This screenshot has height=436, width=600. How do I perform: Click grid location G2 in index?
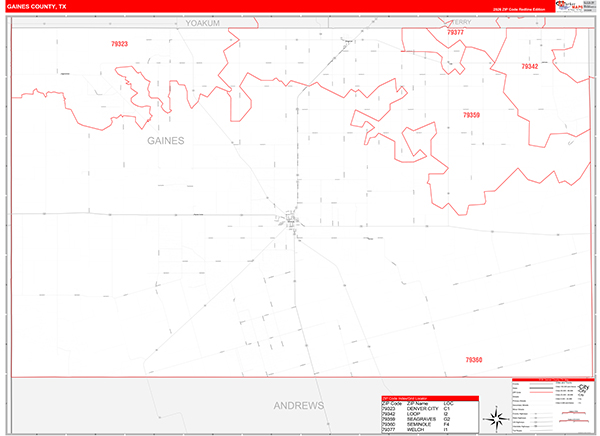(x=447, y=419)
